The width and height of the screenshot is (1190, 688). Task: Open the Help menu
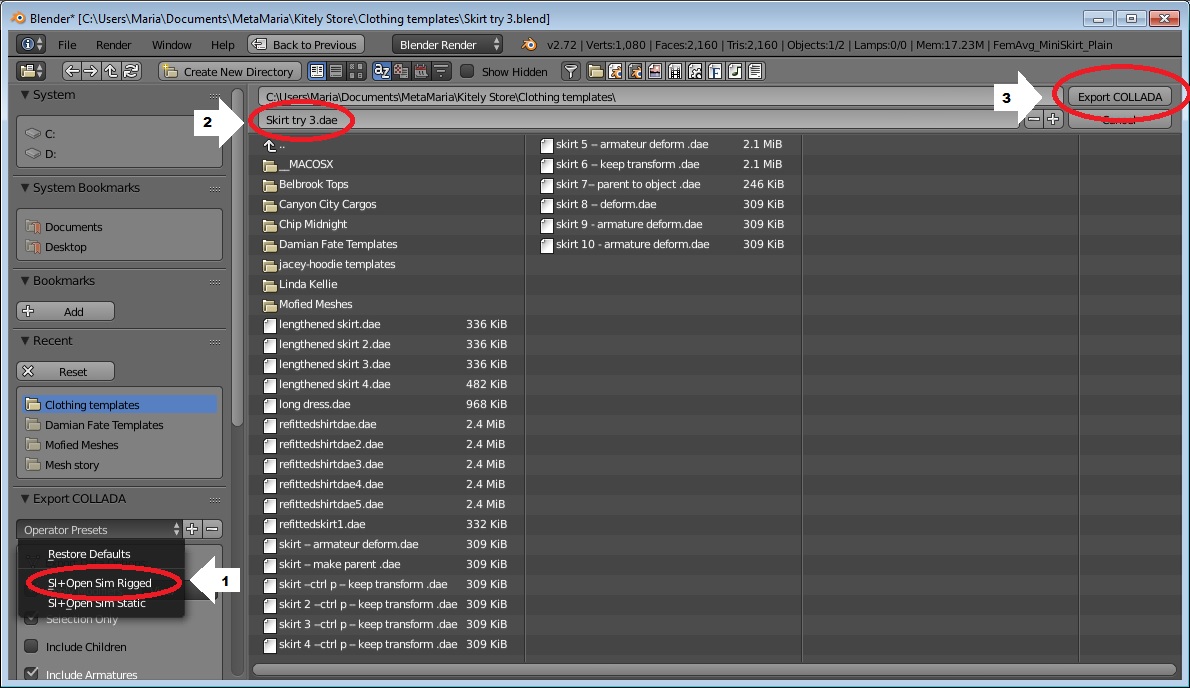click(222, 45)
